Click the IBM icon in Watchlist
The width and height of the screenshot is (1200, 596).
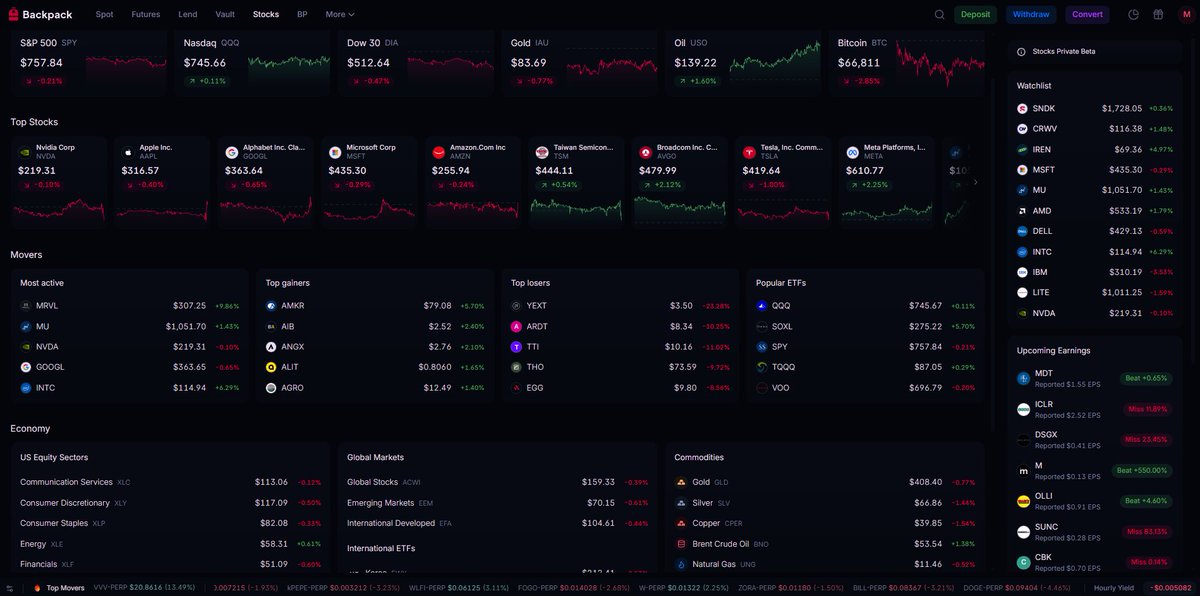pyautogui.click(x=1023, y=272)
